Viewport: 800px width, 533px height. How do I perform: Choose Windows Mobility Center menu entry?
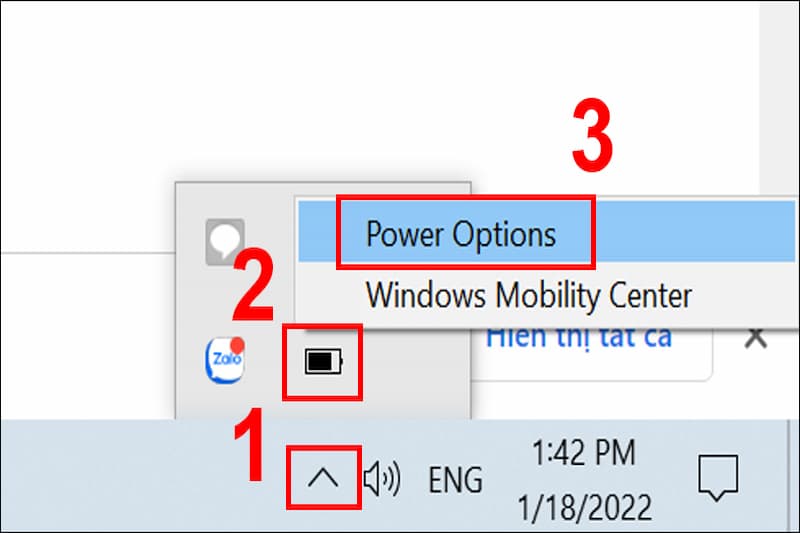[528, 295]
